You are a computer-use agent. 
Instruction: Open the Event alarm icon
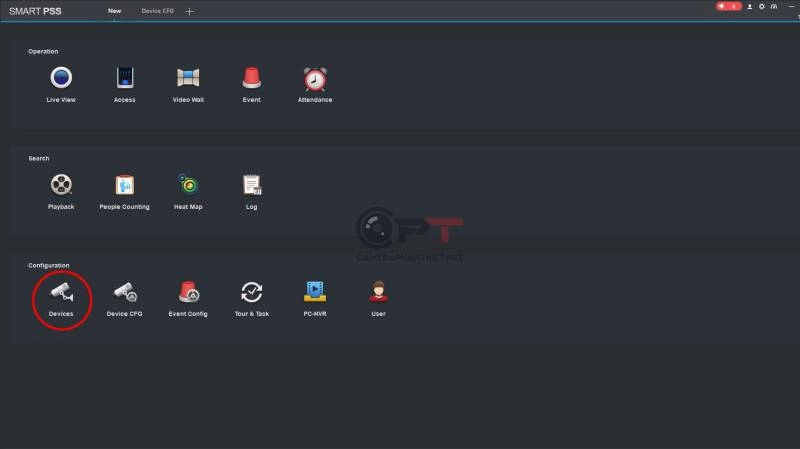[x=251, y=78]
